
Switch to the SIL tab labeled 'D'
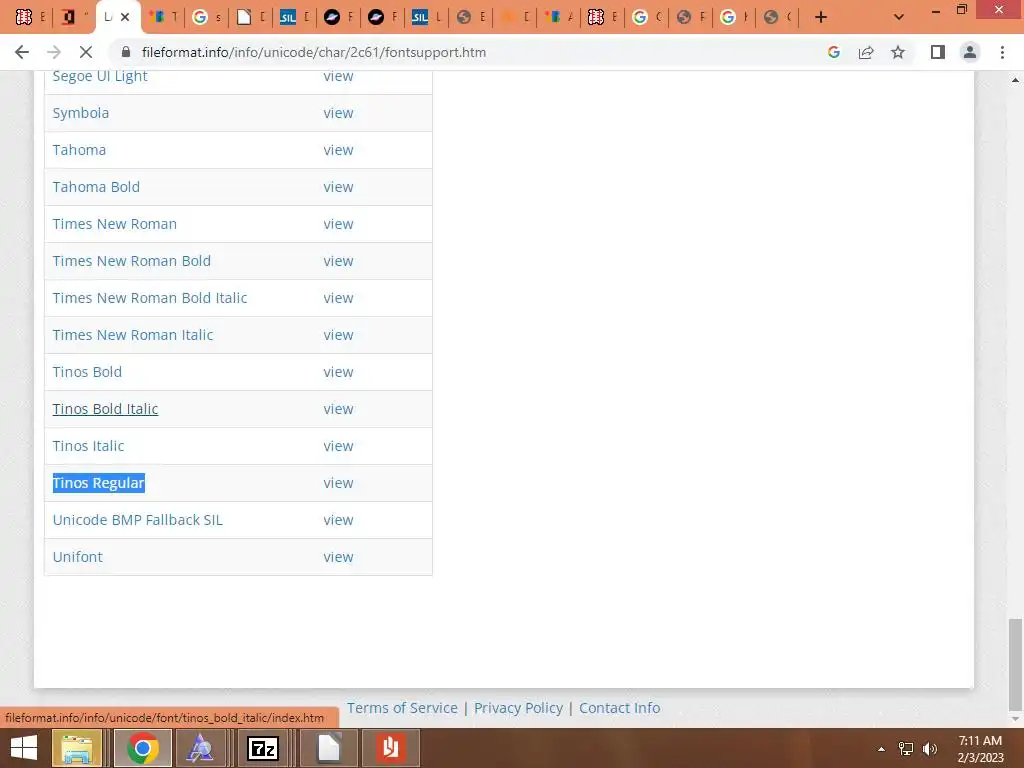pos(295,17)
